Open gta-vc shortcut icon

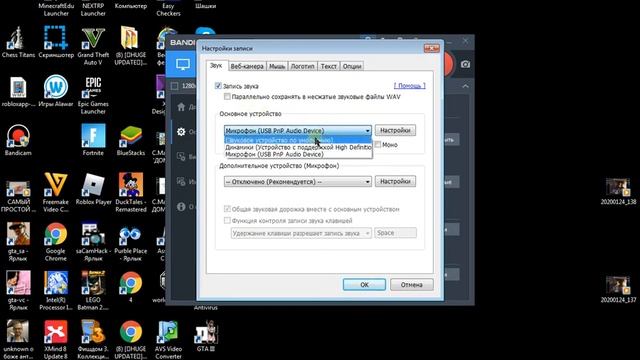[18, 291]
